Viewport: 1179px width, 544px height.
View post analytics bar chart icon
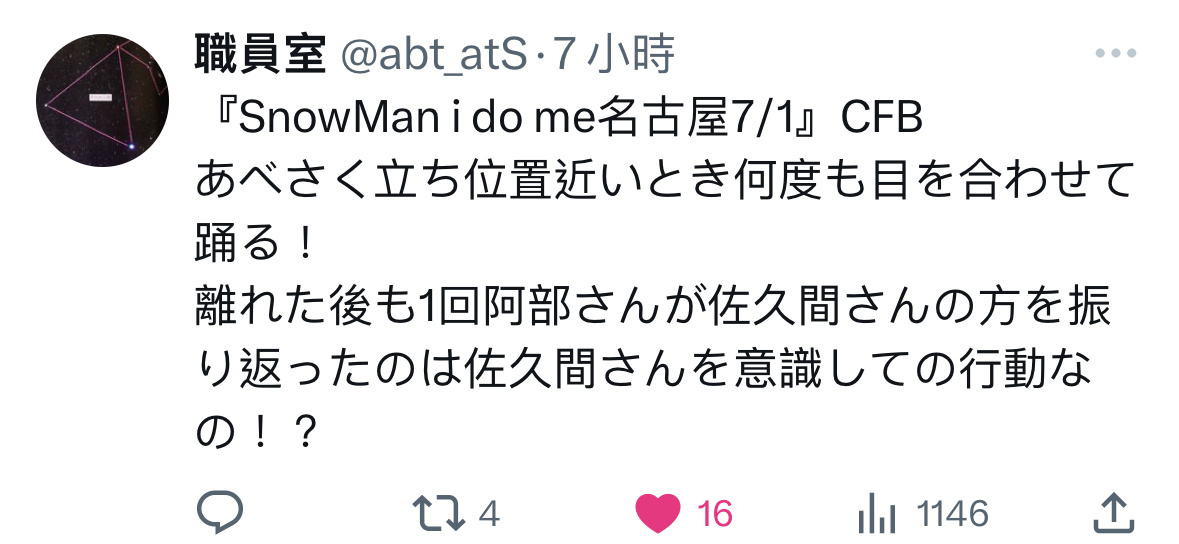tap(877, 515)
